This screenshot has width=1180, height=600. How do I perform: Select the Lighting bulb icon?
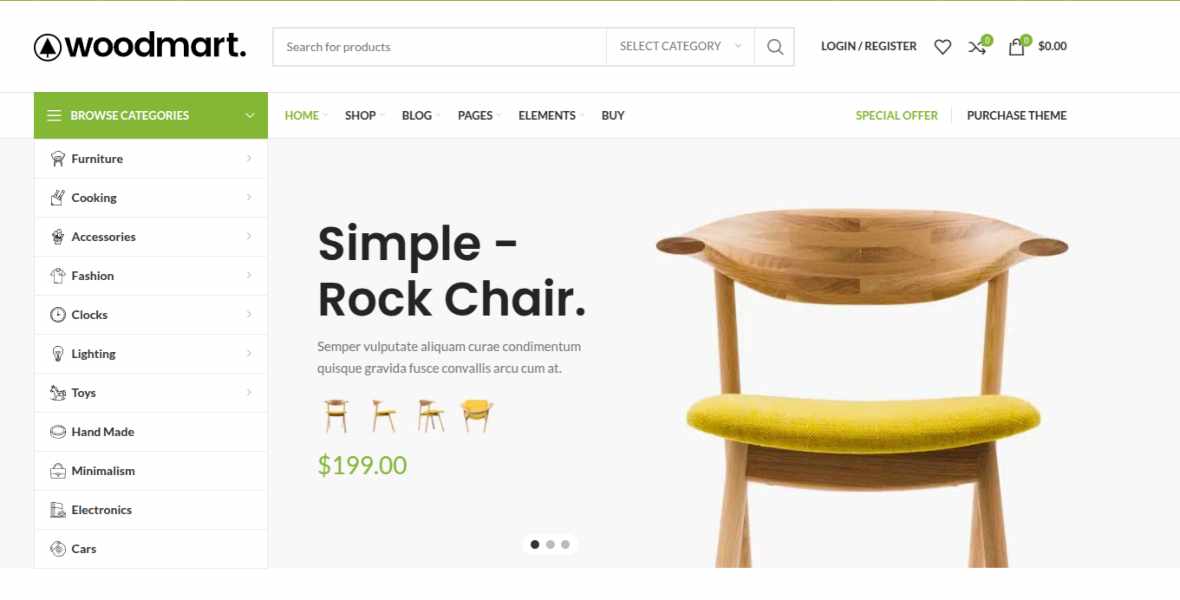[x=57, y=354]
